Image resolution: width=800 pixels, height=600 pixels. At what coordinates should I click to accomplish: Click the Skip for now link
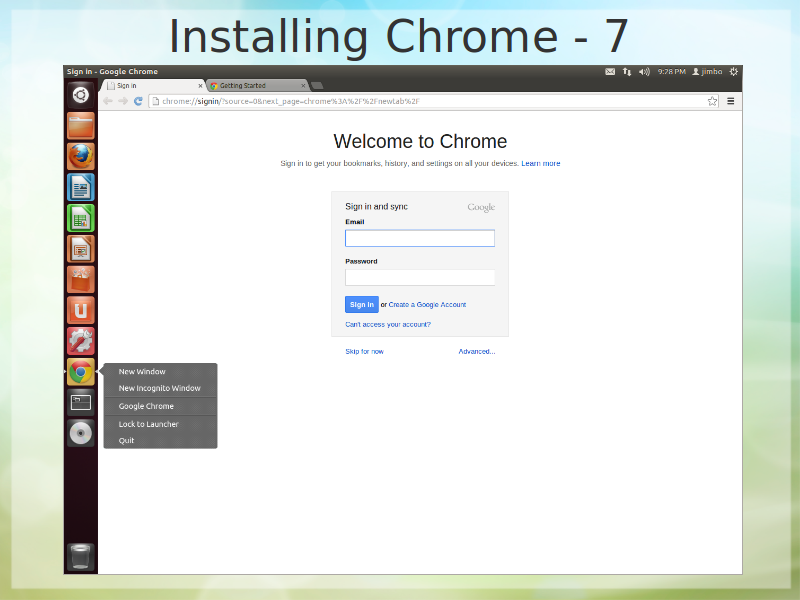coord(364,352)
